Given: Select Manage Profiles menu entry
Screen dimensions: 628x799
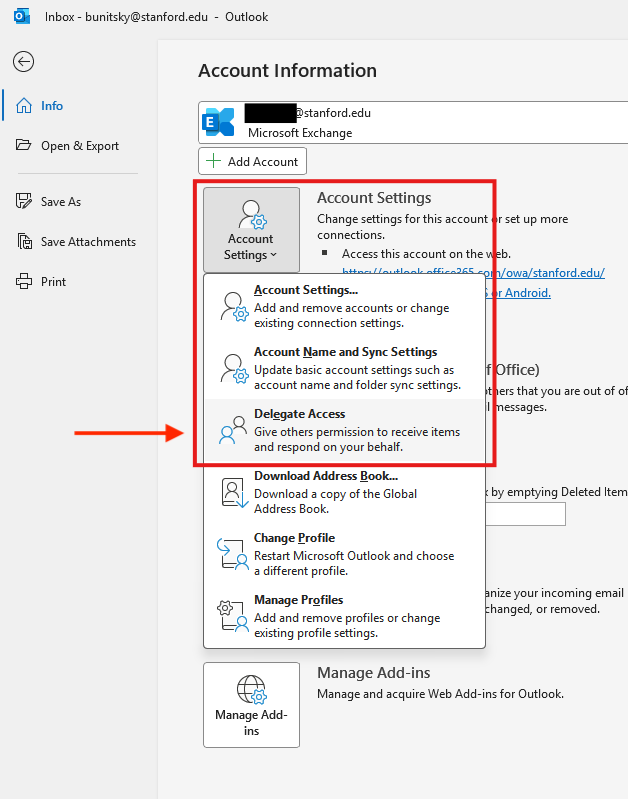Looking at the screenshot, I should tap(344, 616).
